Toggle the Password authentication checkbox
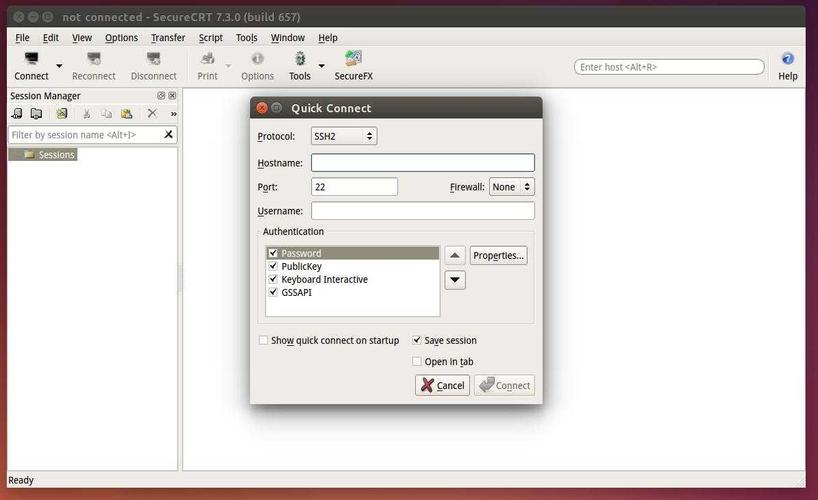Screen dimensions: 818x500 pos(273,253)
